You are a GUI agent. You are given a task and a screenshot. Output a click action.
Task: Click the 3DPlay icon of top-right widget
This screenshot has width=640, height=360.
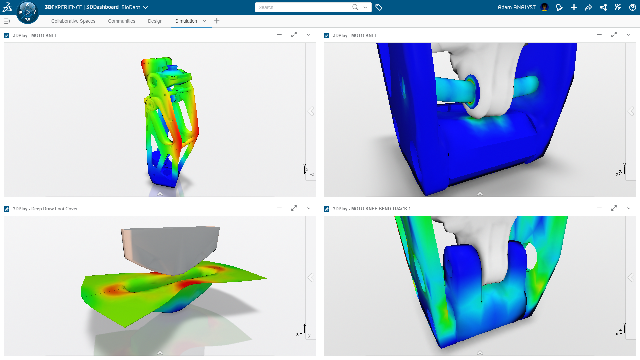click(327, 36)
